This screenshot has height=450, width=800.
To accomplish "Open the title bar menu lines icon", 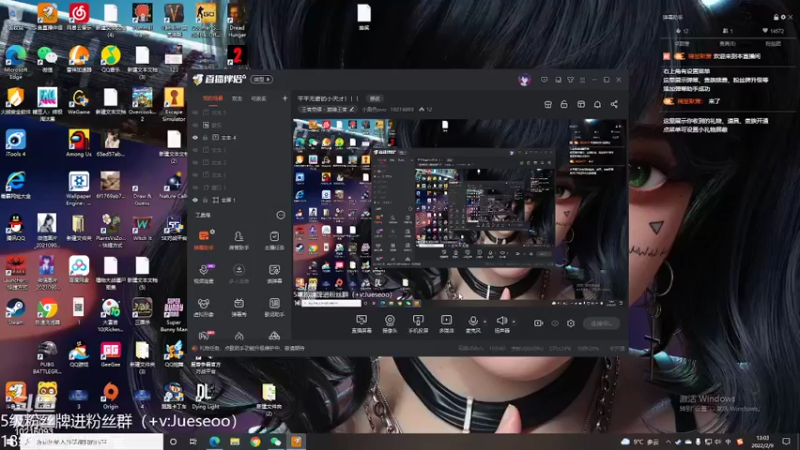I will 583,80.
